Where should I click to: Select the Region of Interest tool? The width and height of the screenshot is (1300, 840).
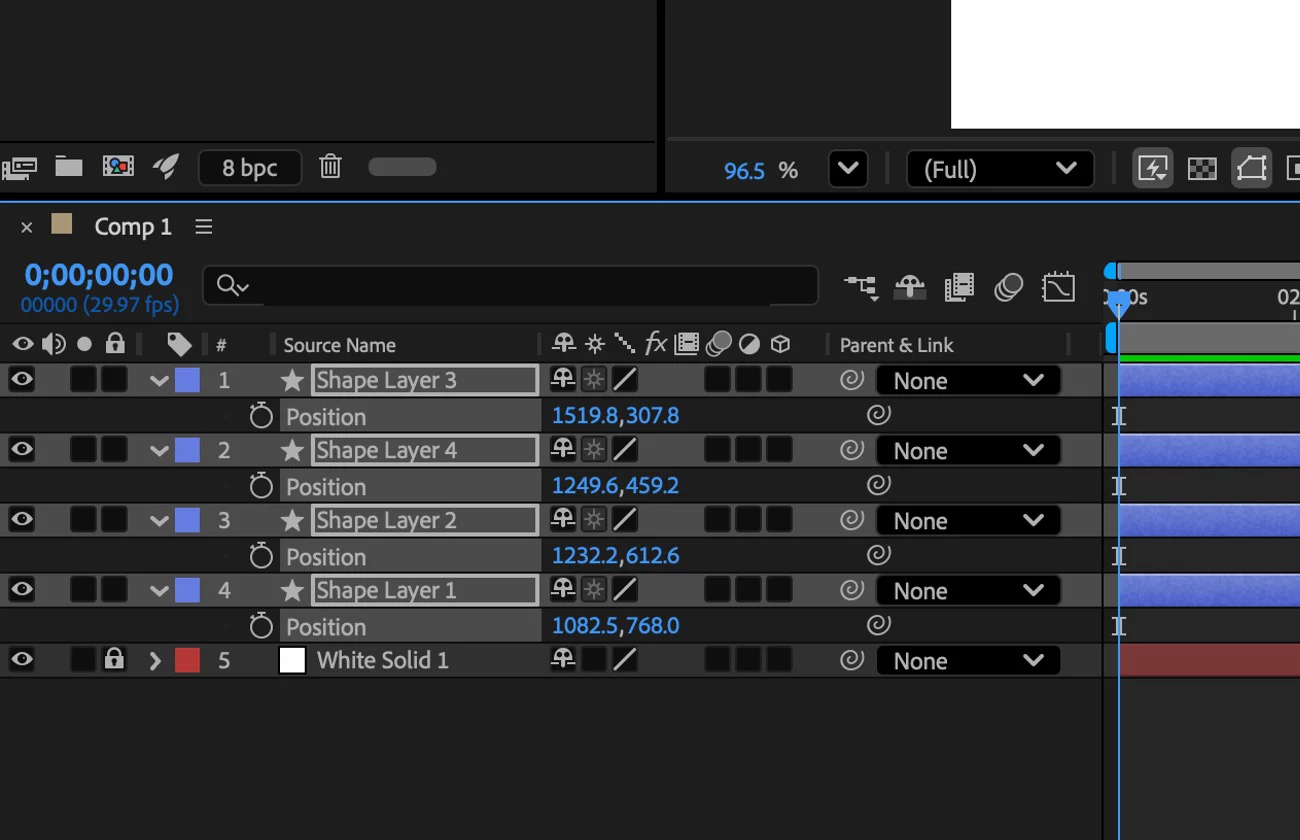click(x=1251, y=168)
